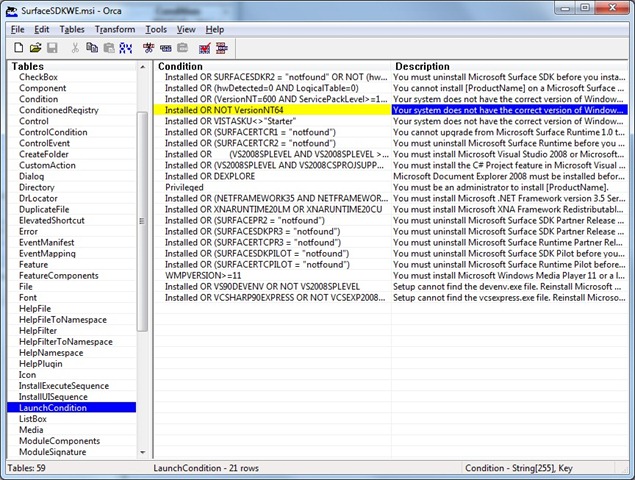Image resolution: width=635 pixels, height=480 pixels.
Task: Open the Tools menu
Action: (x=156, y=30)
